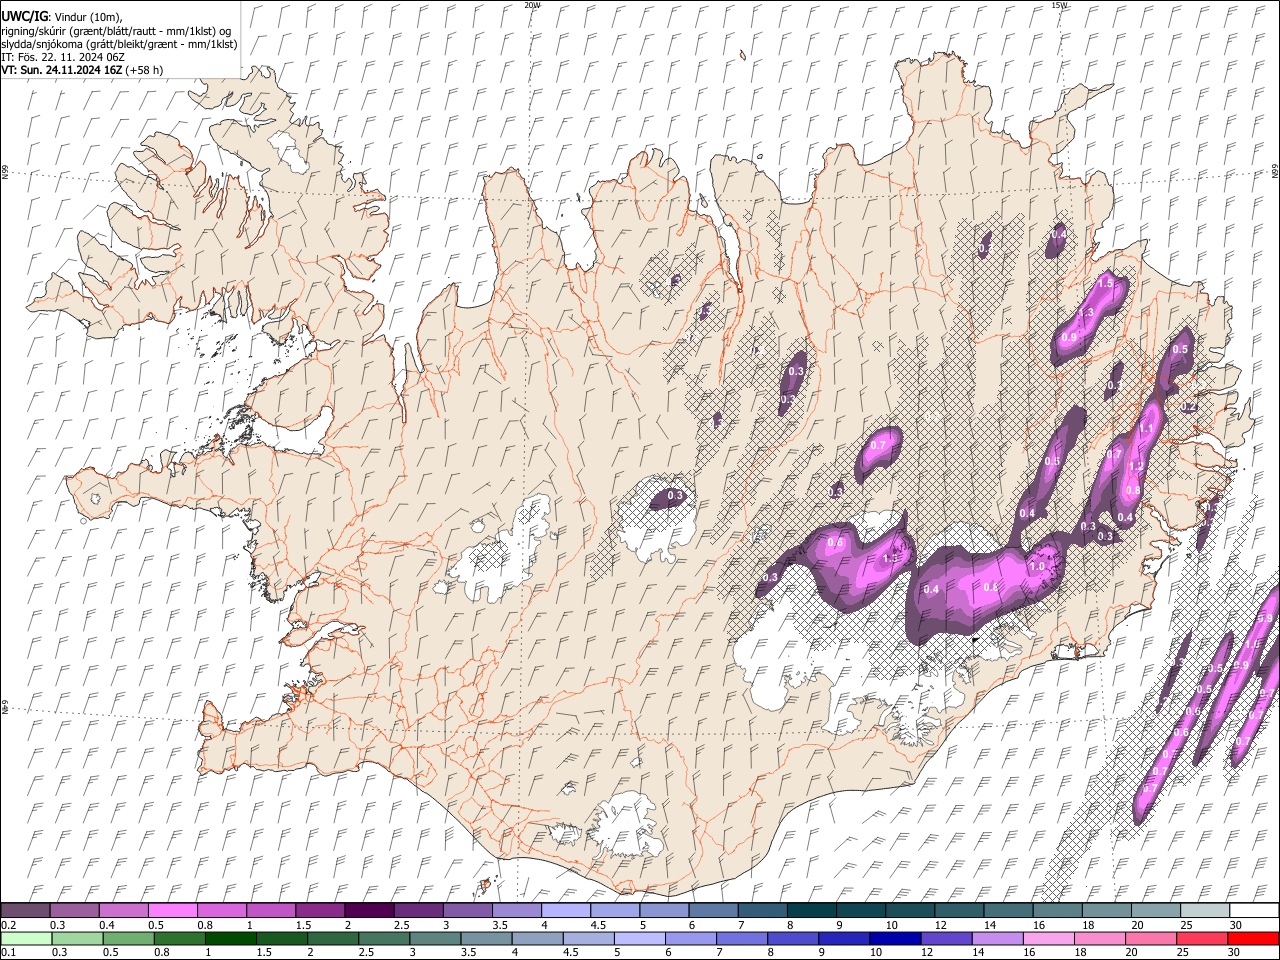Click the "30" label of the lower legend row
The height and width of the screenshot is (960, 1280).
tap(1236, 953)
